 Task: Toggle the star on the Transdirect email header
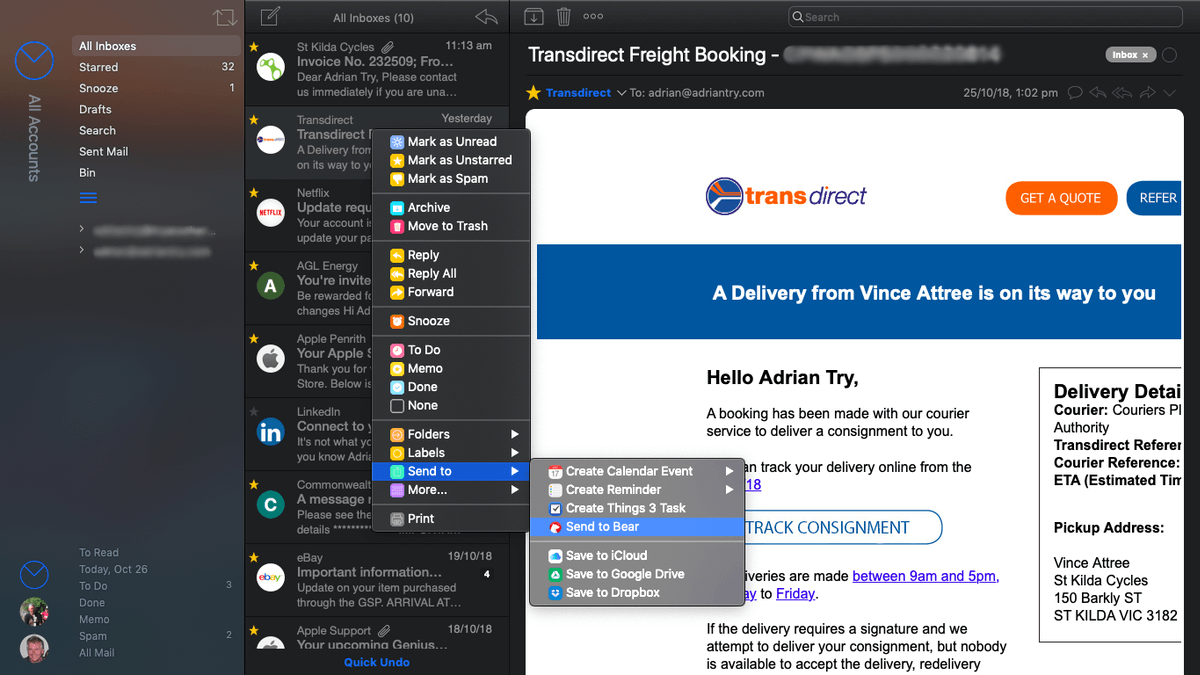(x=533, y=93)
